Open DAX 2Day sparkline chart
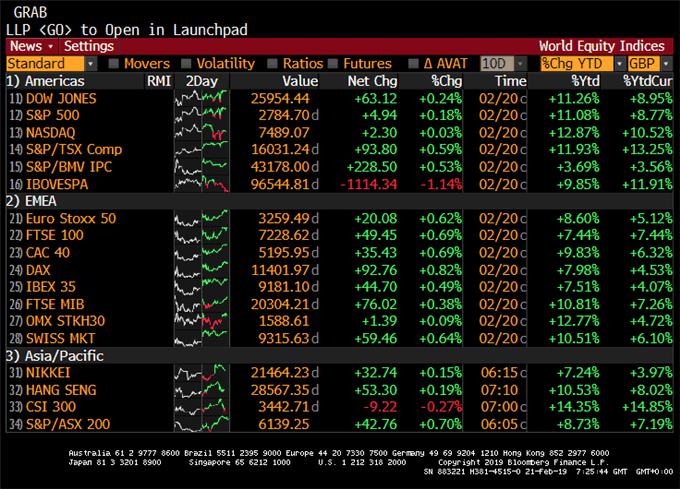This screenshot has width=680, height=489. click(x=202, y=270)
